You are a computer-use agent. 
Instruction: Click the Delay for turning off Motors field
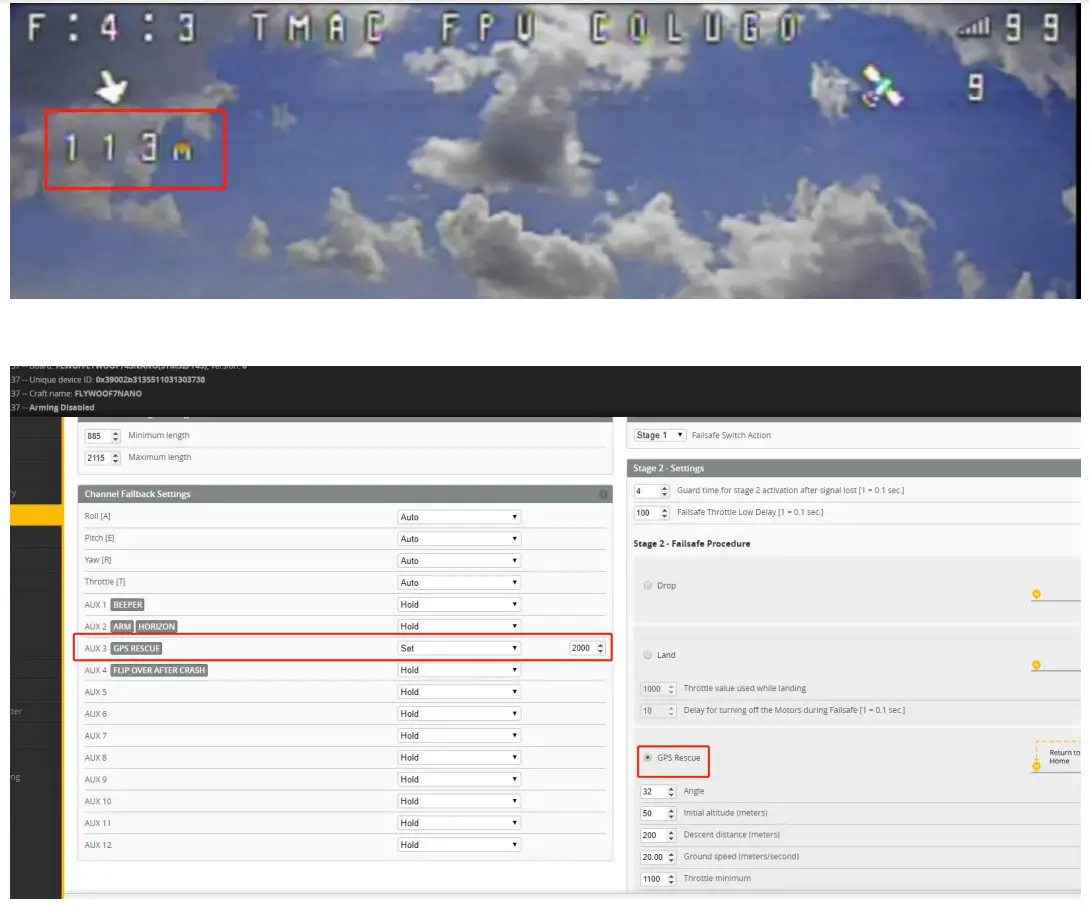[x=658, y=711]
